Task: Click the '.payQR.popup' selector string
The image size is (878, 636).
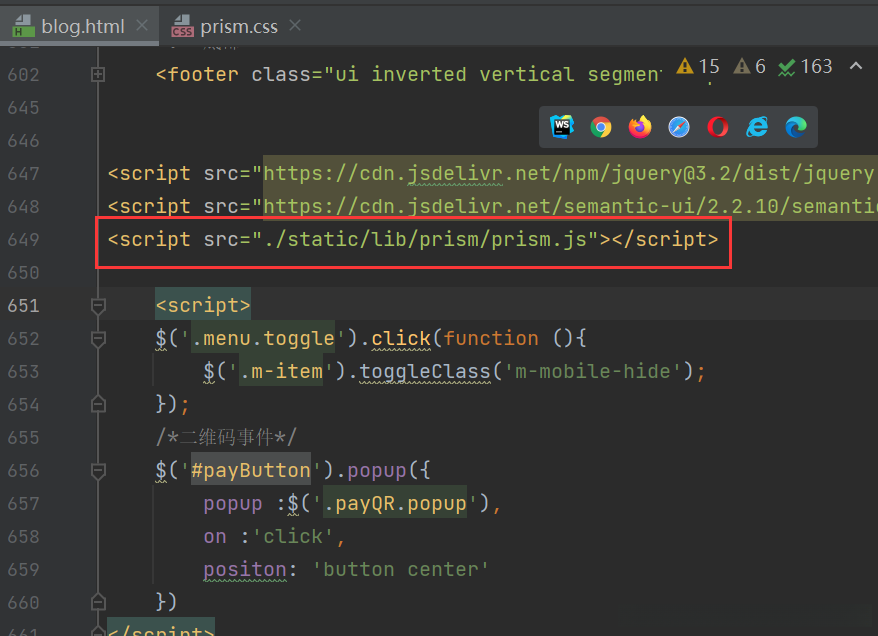Action: 395,504
